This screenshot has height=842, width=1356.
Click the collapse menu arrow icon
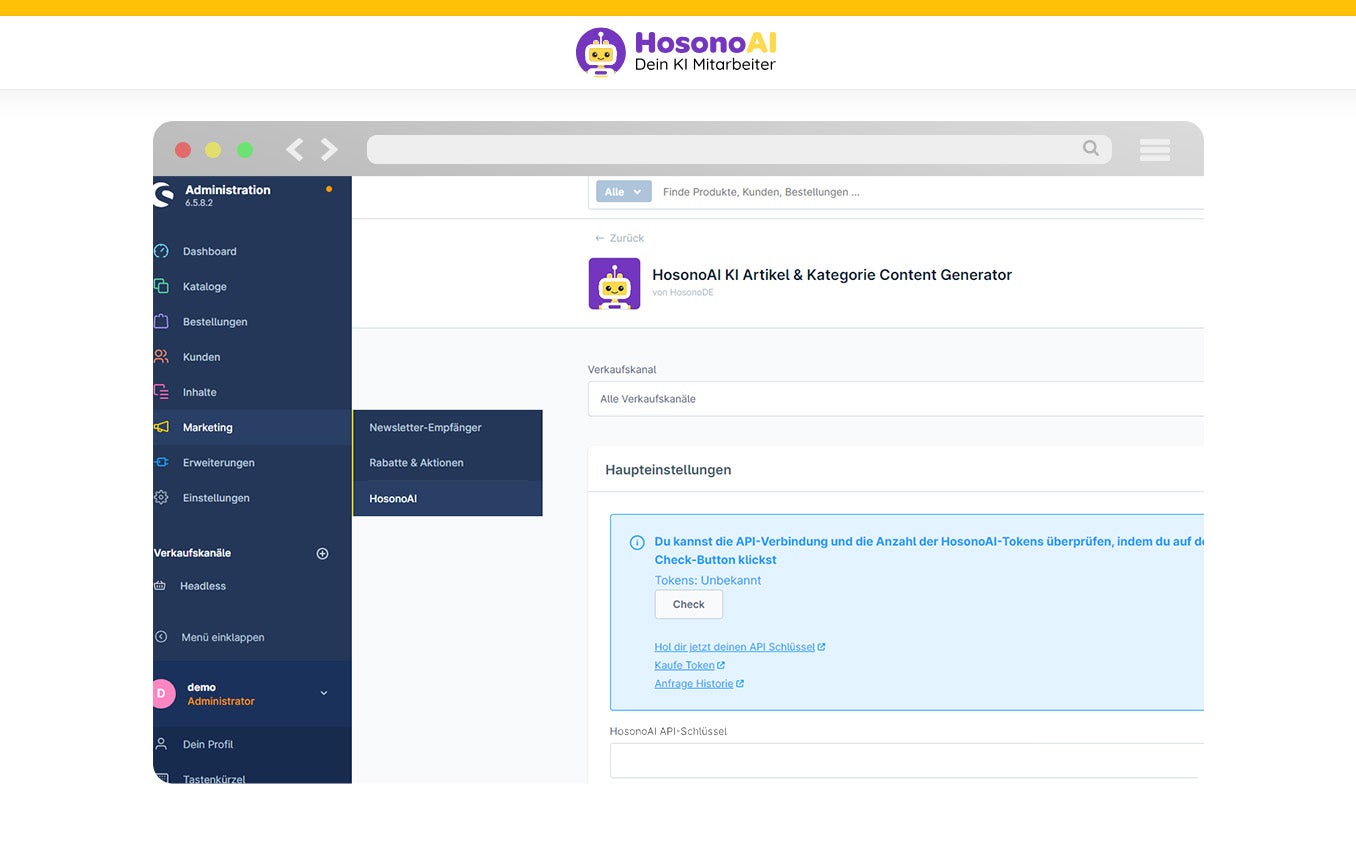pos(161,637)
